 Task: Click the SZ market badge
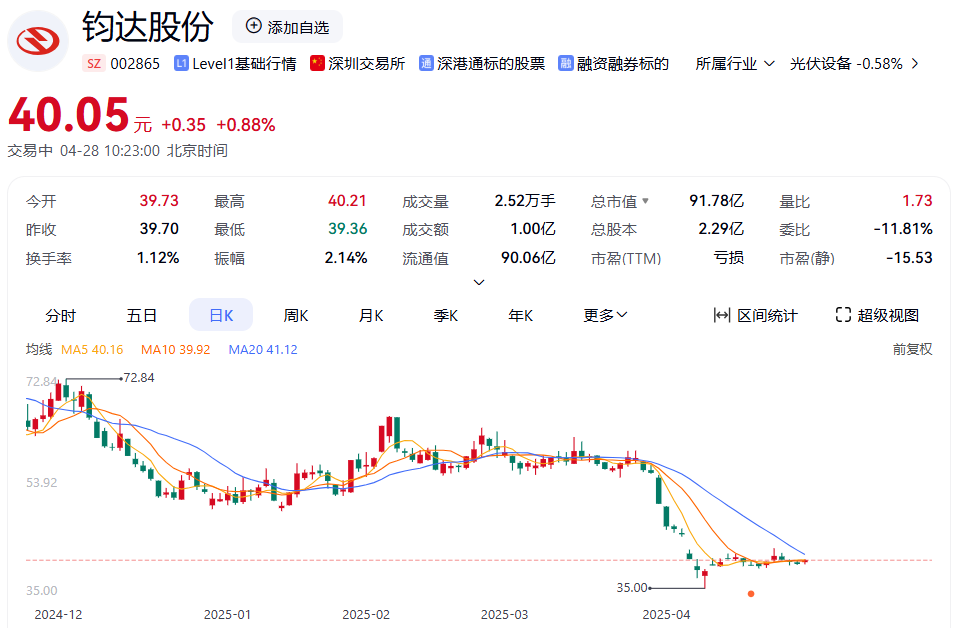94,64
